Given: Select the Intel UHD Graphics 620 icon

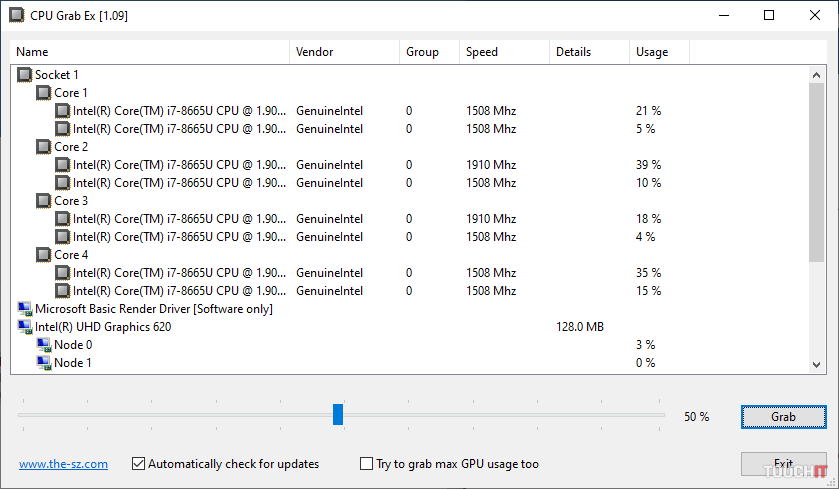Looking at the screenshot, I should click(x=25, y=327).
